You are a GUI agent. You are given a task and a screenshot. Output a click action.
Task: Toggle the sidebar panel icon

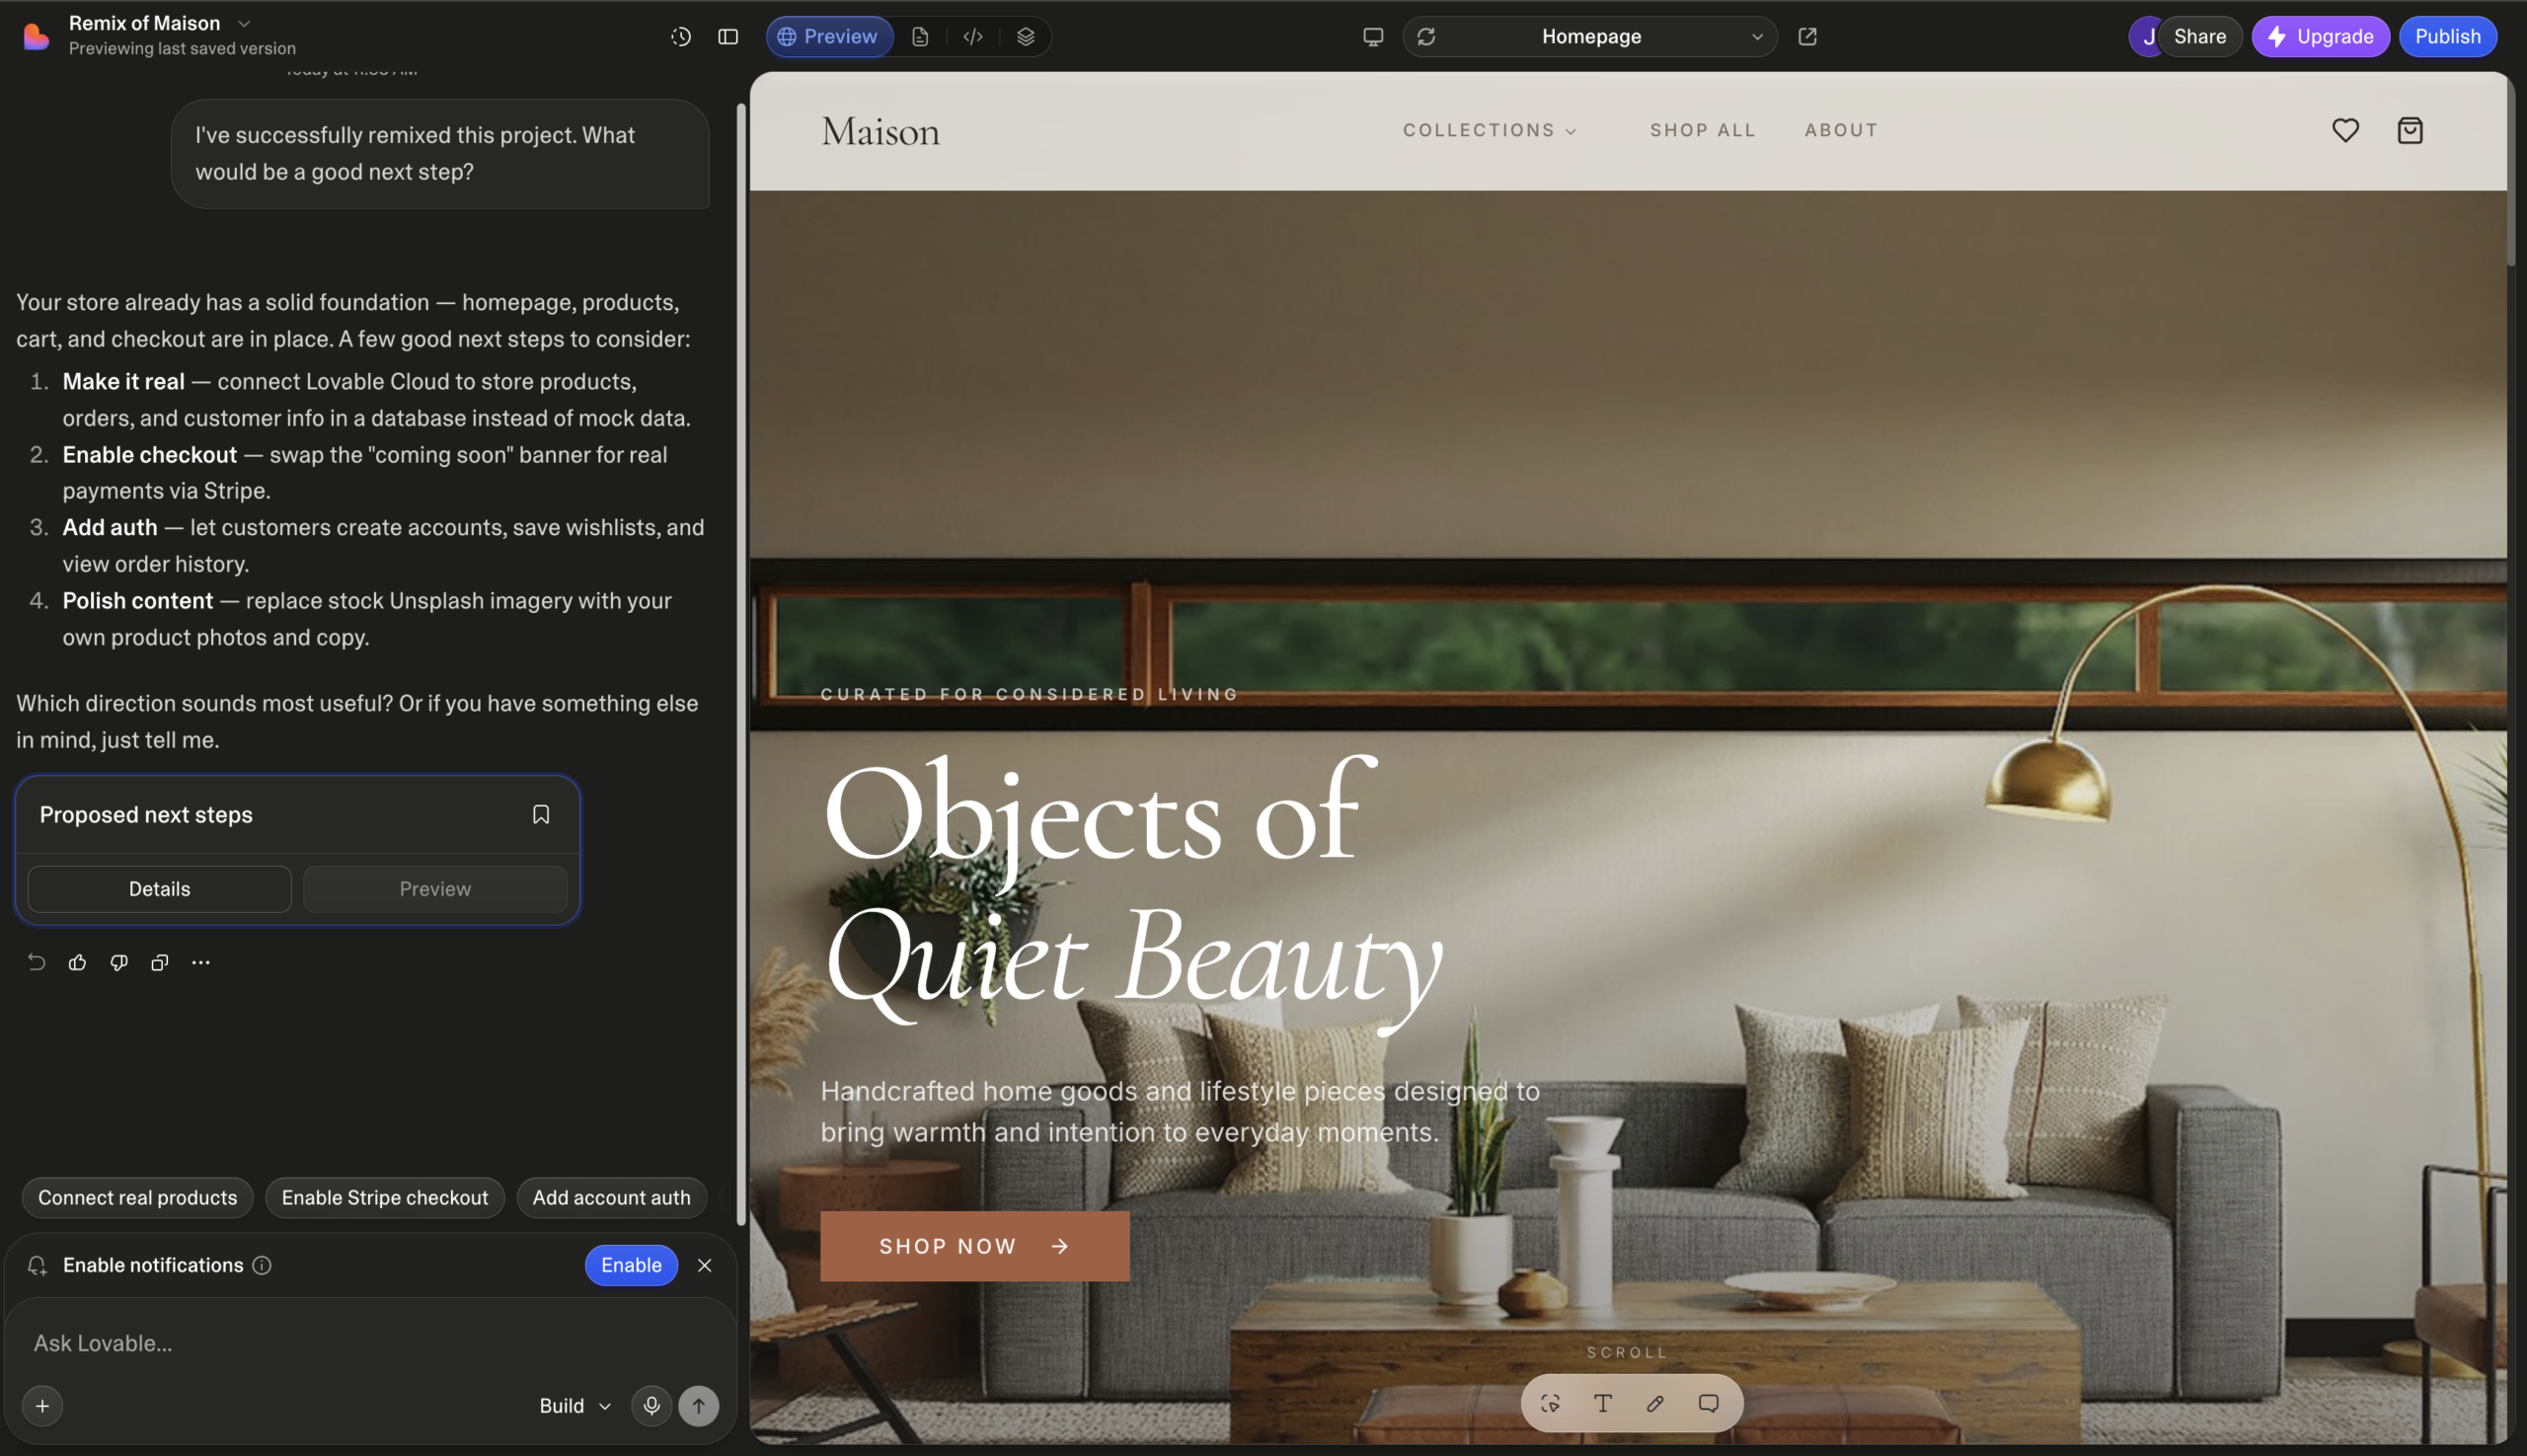tap(728, 36)
